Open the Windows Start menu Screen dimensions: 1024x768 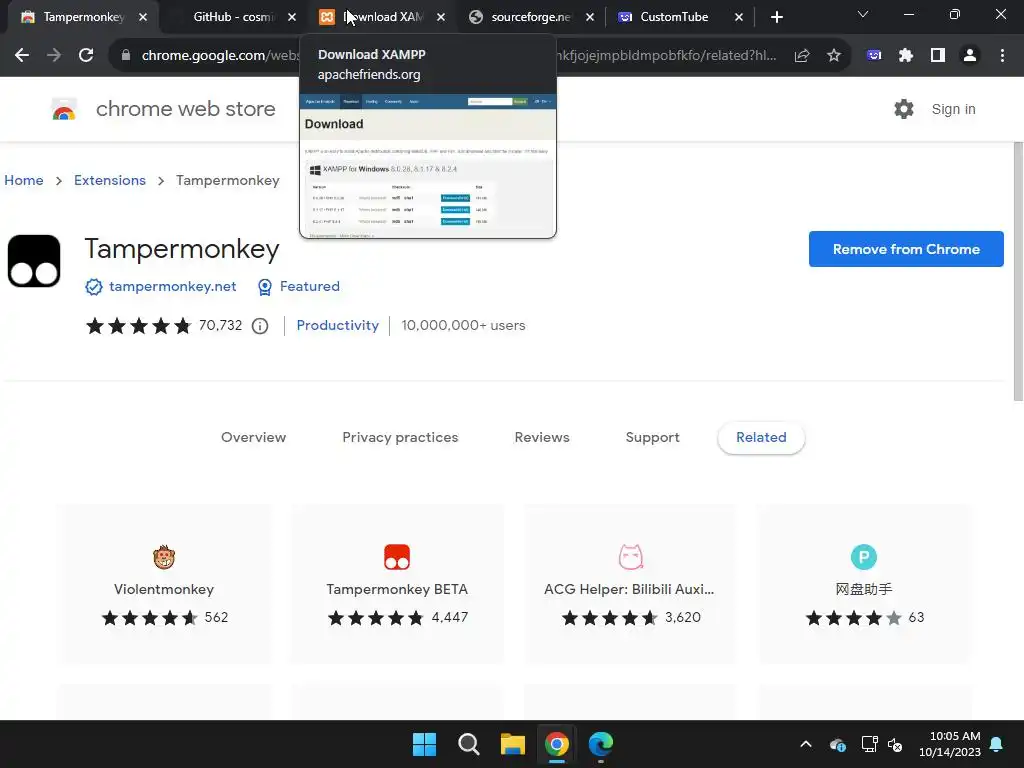click(424, 744)
